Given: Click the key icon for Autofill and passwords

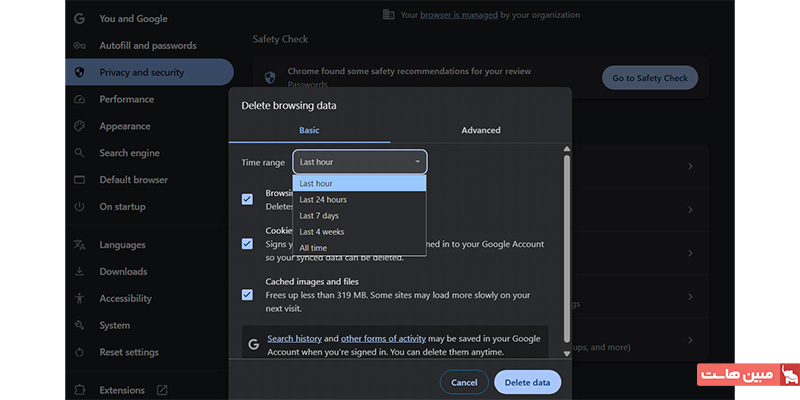Looking at the screenshot, I should [x=79, y=45].
